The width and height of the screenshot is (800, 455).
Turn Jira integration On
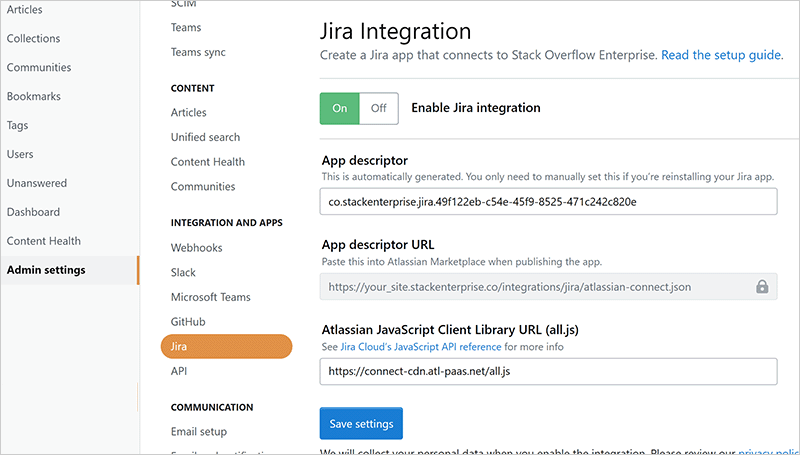click(x=339, y=108)
